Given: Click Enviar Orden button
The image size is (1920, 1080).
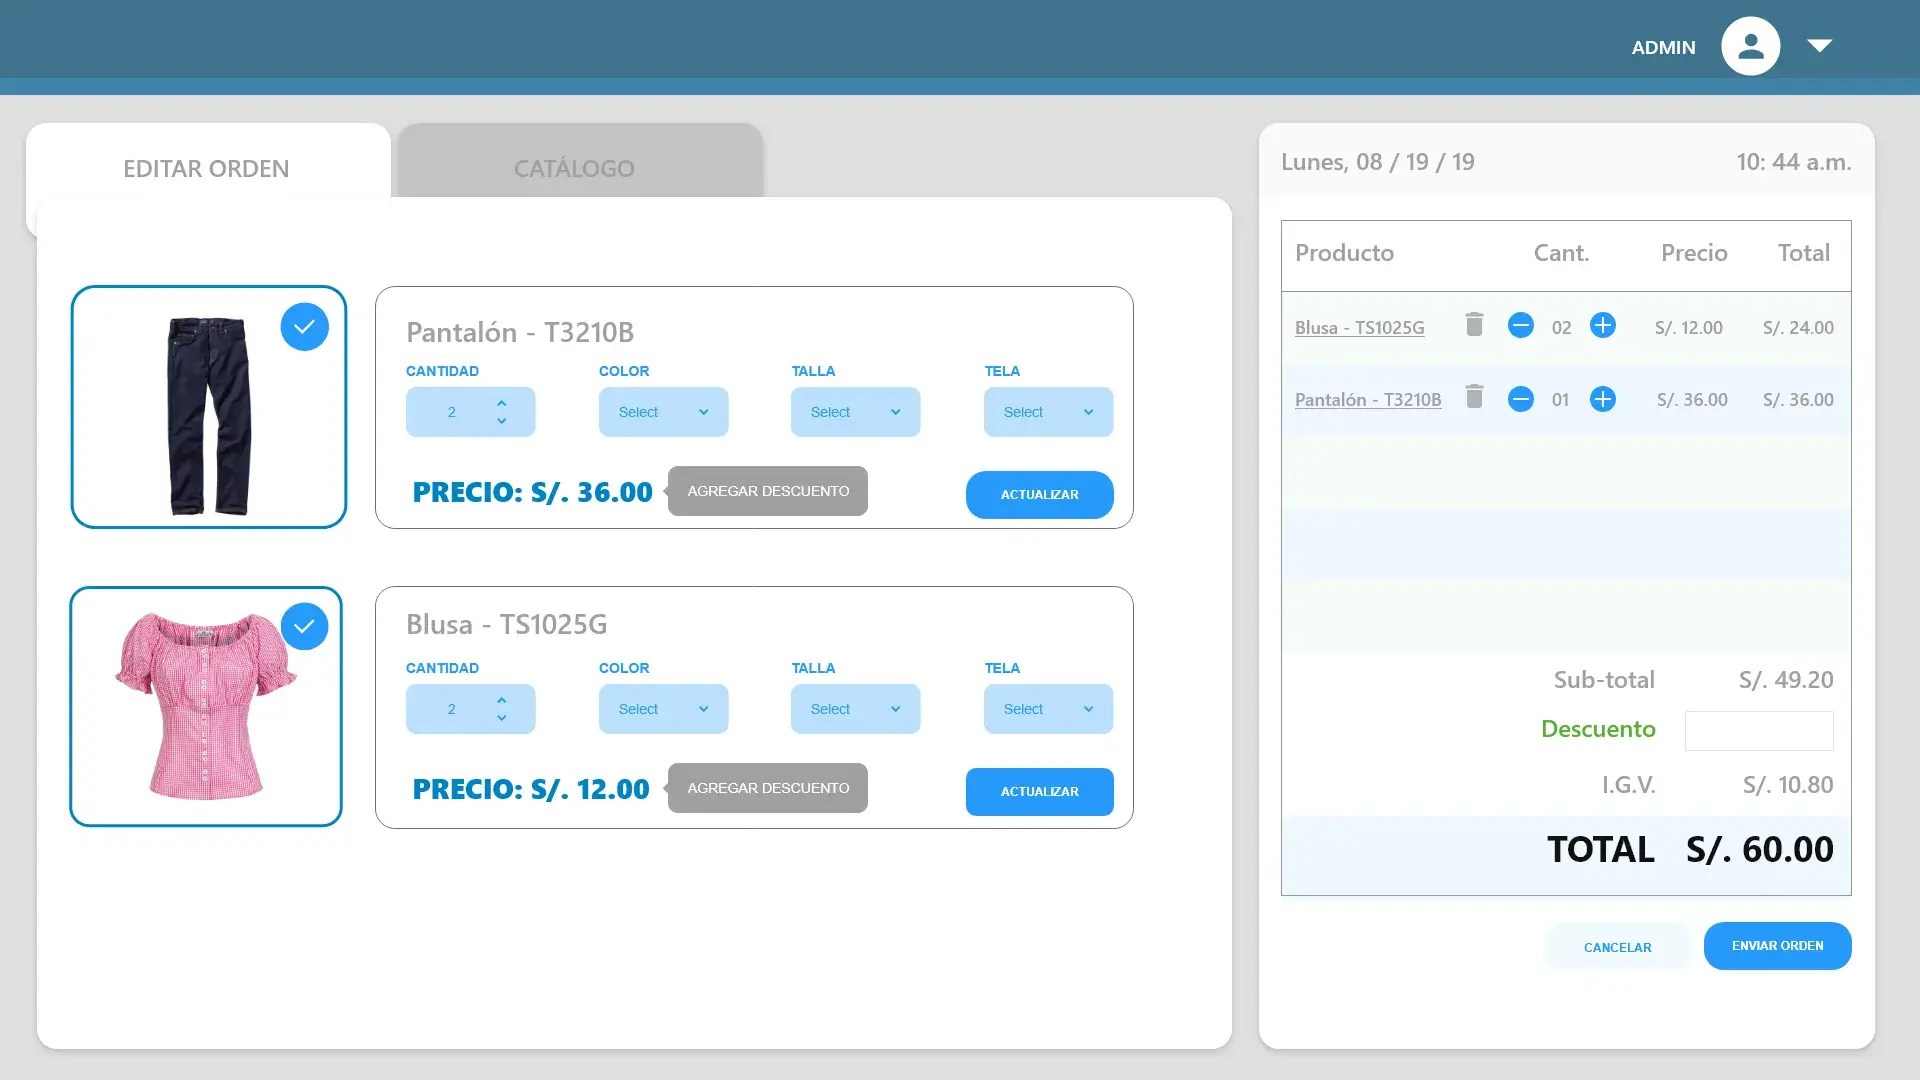Looking at the screenshot, I should [x=1777, y=946].
